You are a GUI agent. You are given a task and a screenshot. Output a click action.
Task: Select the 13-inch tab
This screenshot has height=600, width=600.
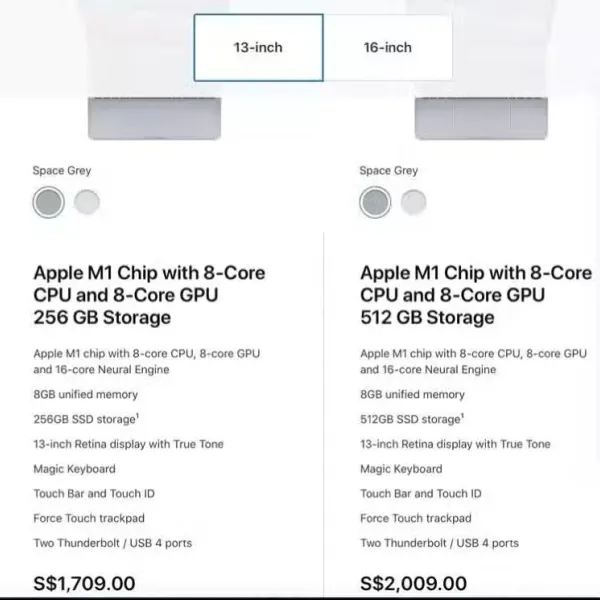pyautogui.click(x=258, y=47)
